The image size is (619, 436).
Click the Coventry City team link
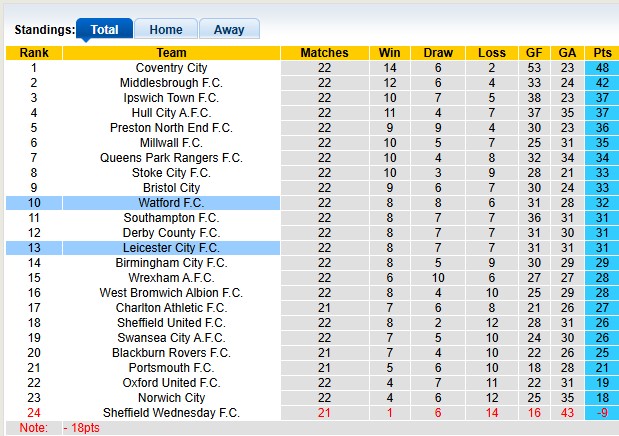click(x=171, y=68)
